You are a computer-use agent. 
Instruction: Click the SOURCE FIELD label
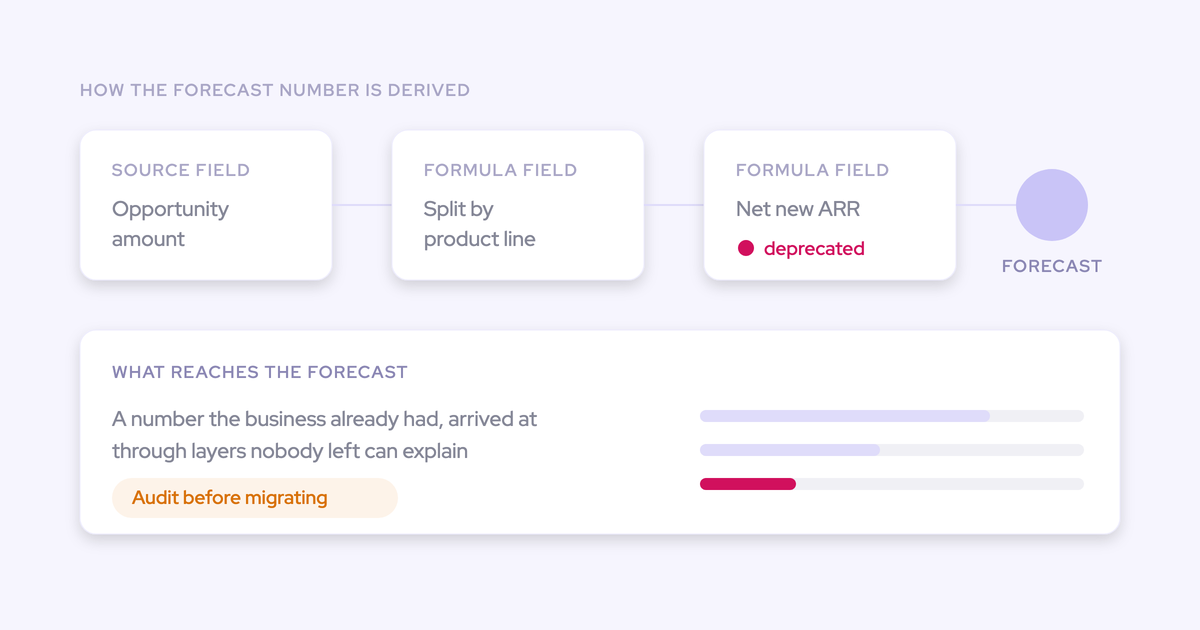click(x=181, y=170)
